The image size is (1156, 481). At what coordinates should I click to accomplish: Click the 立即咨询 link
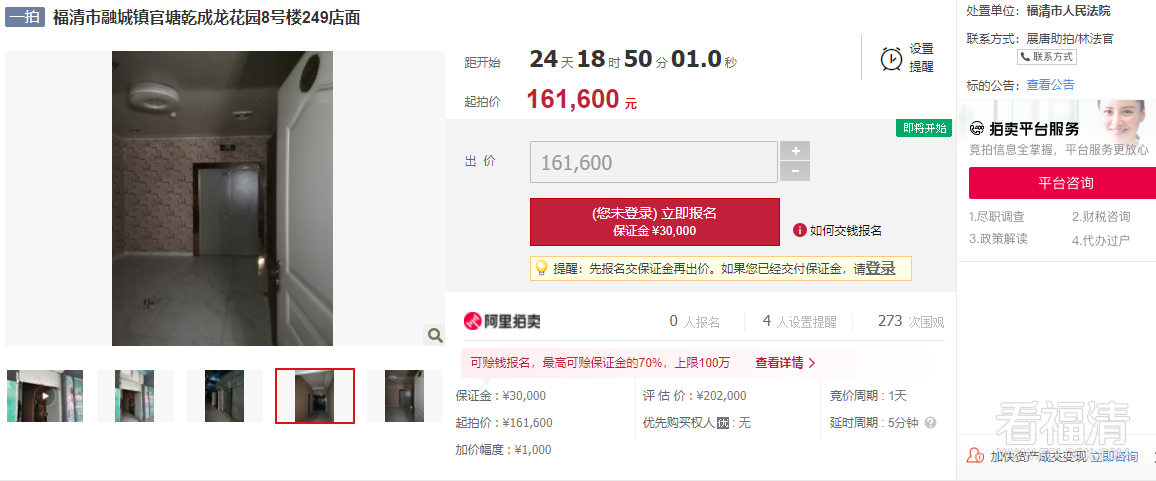pyautogui.click(x=1114, y=456)
